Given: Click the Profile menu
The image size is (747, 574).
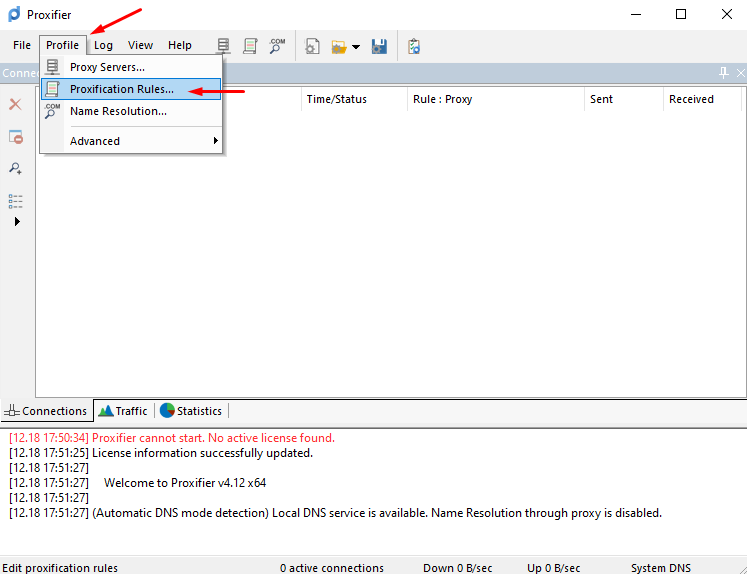Looking at the screenshot, I should pyautogui.click(x=62, y=45).
